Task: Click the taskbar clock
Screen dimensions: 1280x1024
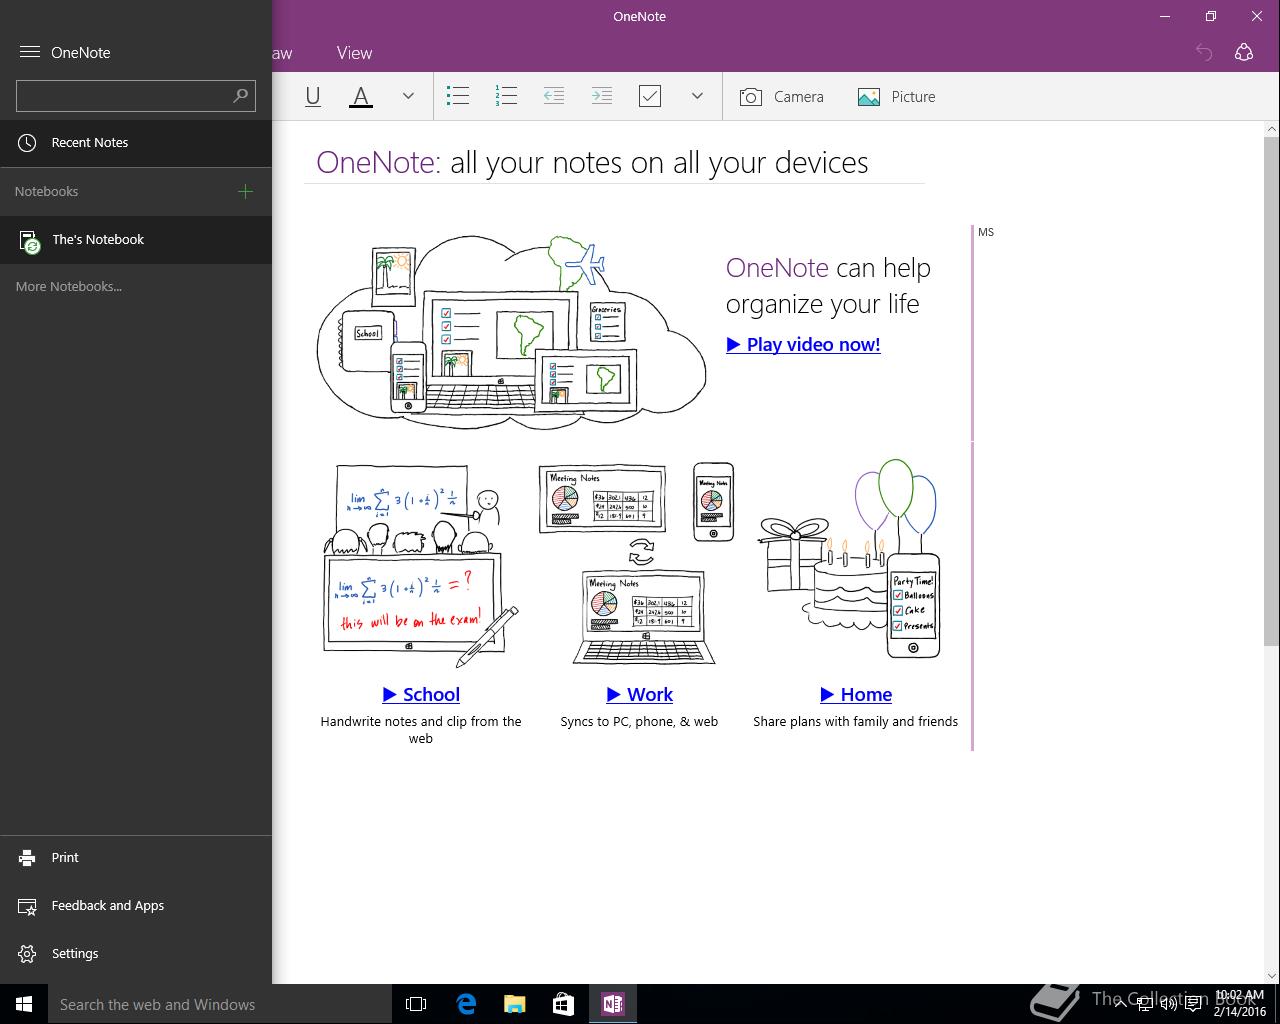Action: [1240, 1004]
